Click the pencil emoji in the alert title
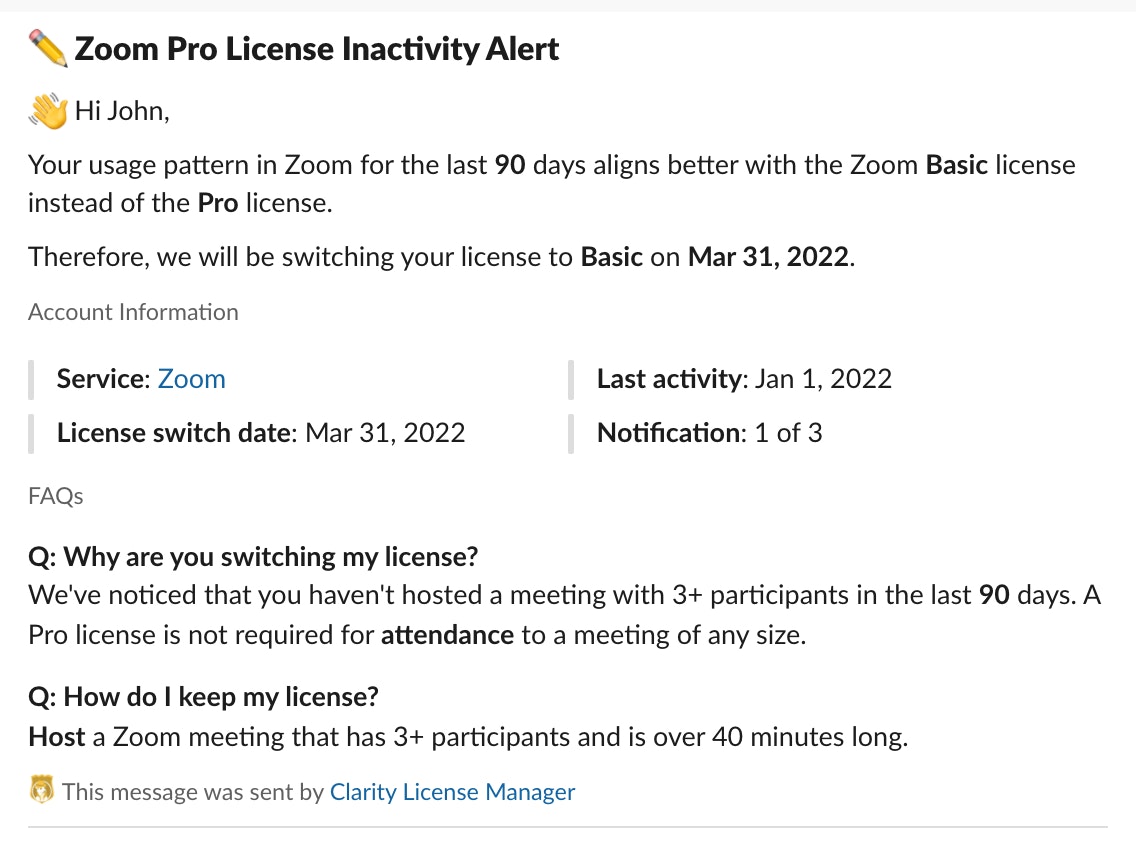1136x854 pixels. (48, 48)
